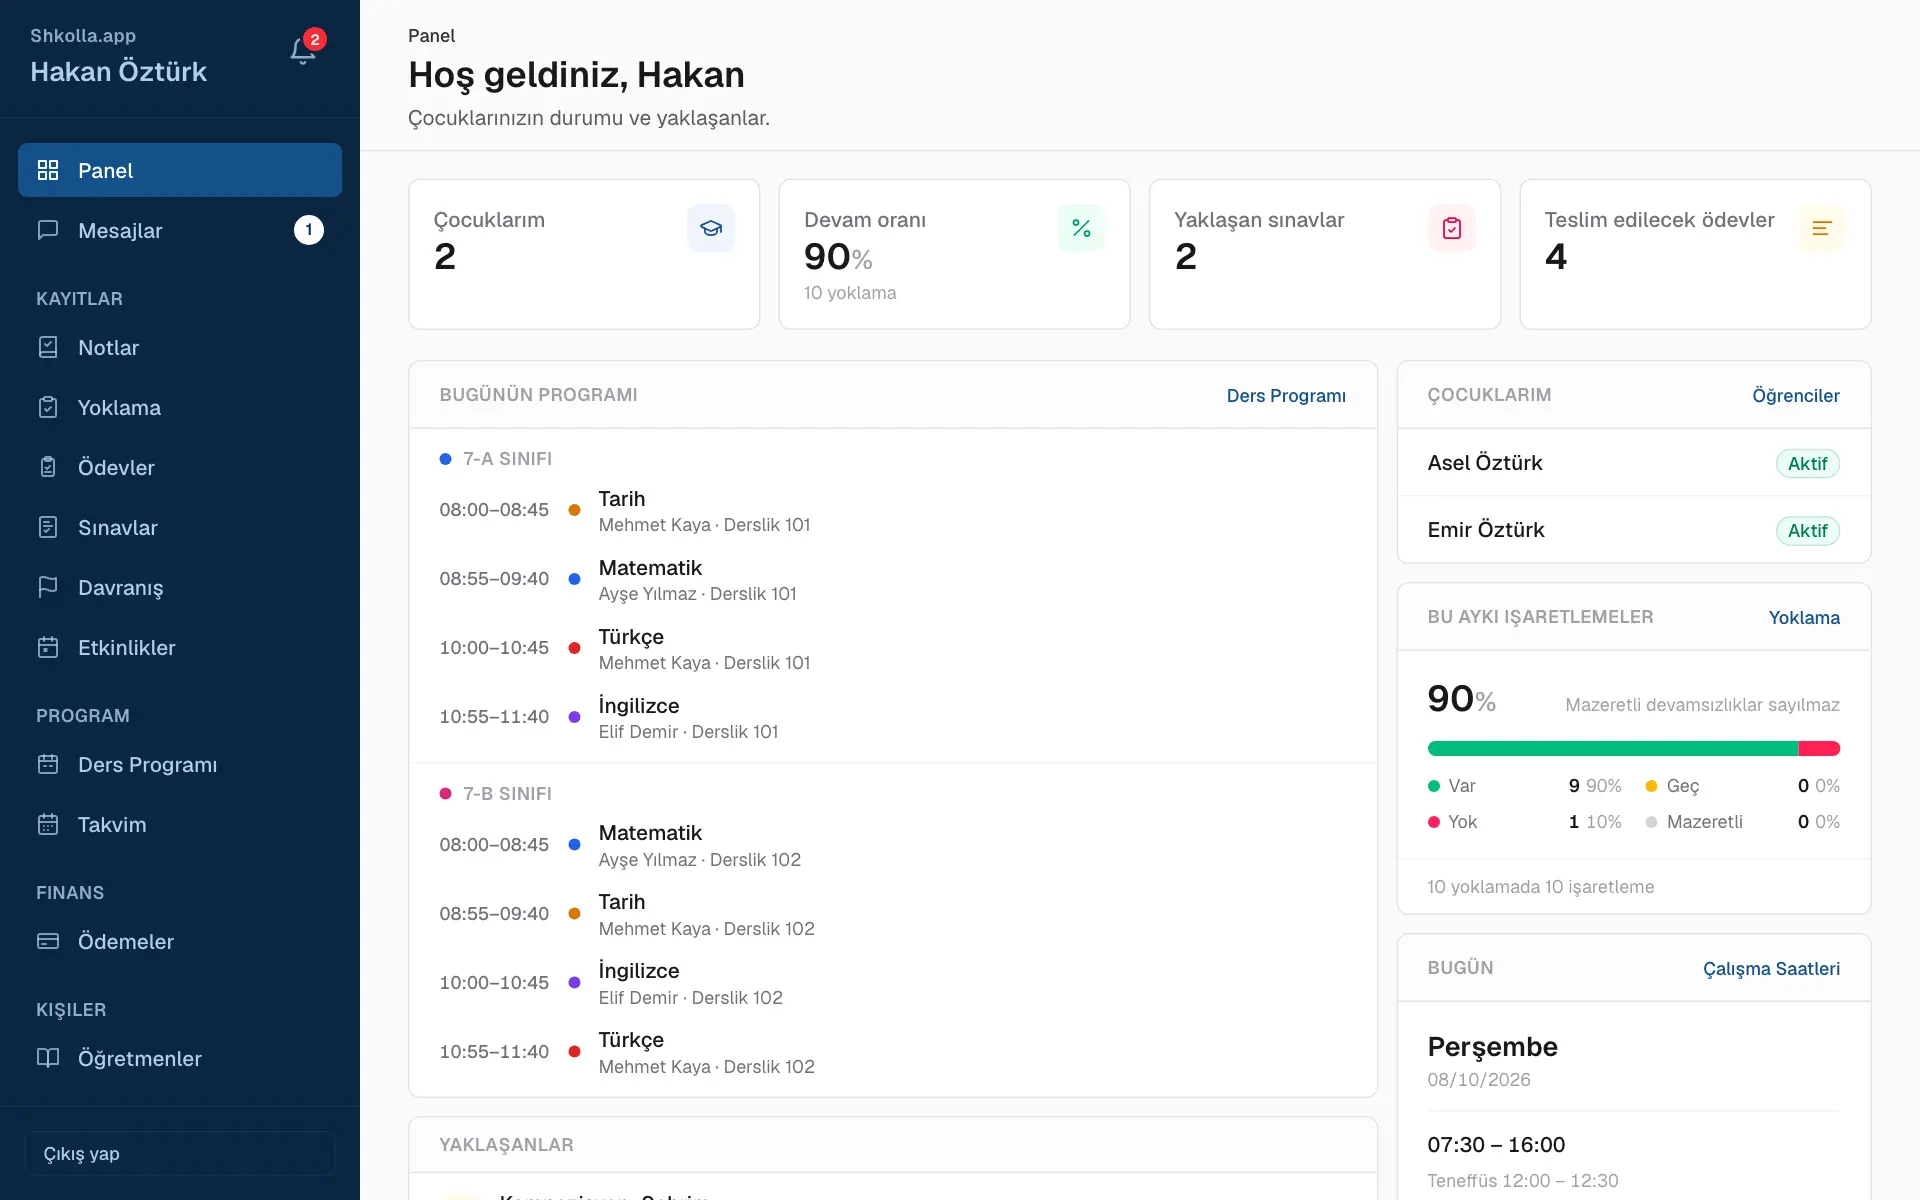
Task: Open notifications bell with 2 alerts
Action: tap(304, 51)
